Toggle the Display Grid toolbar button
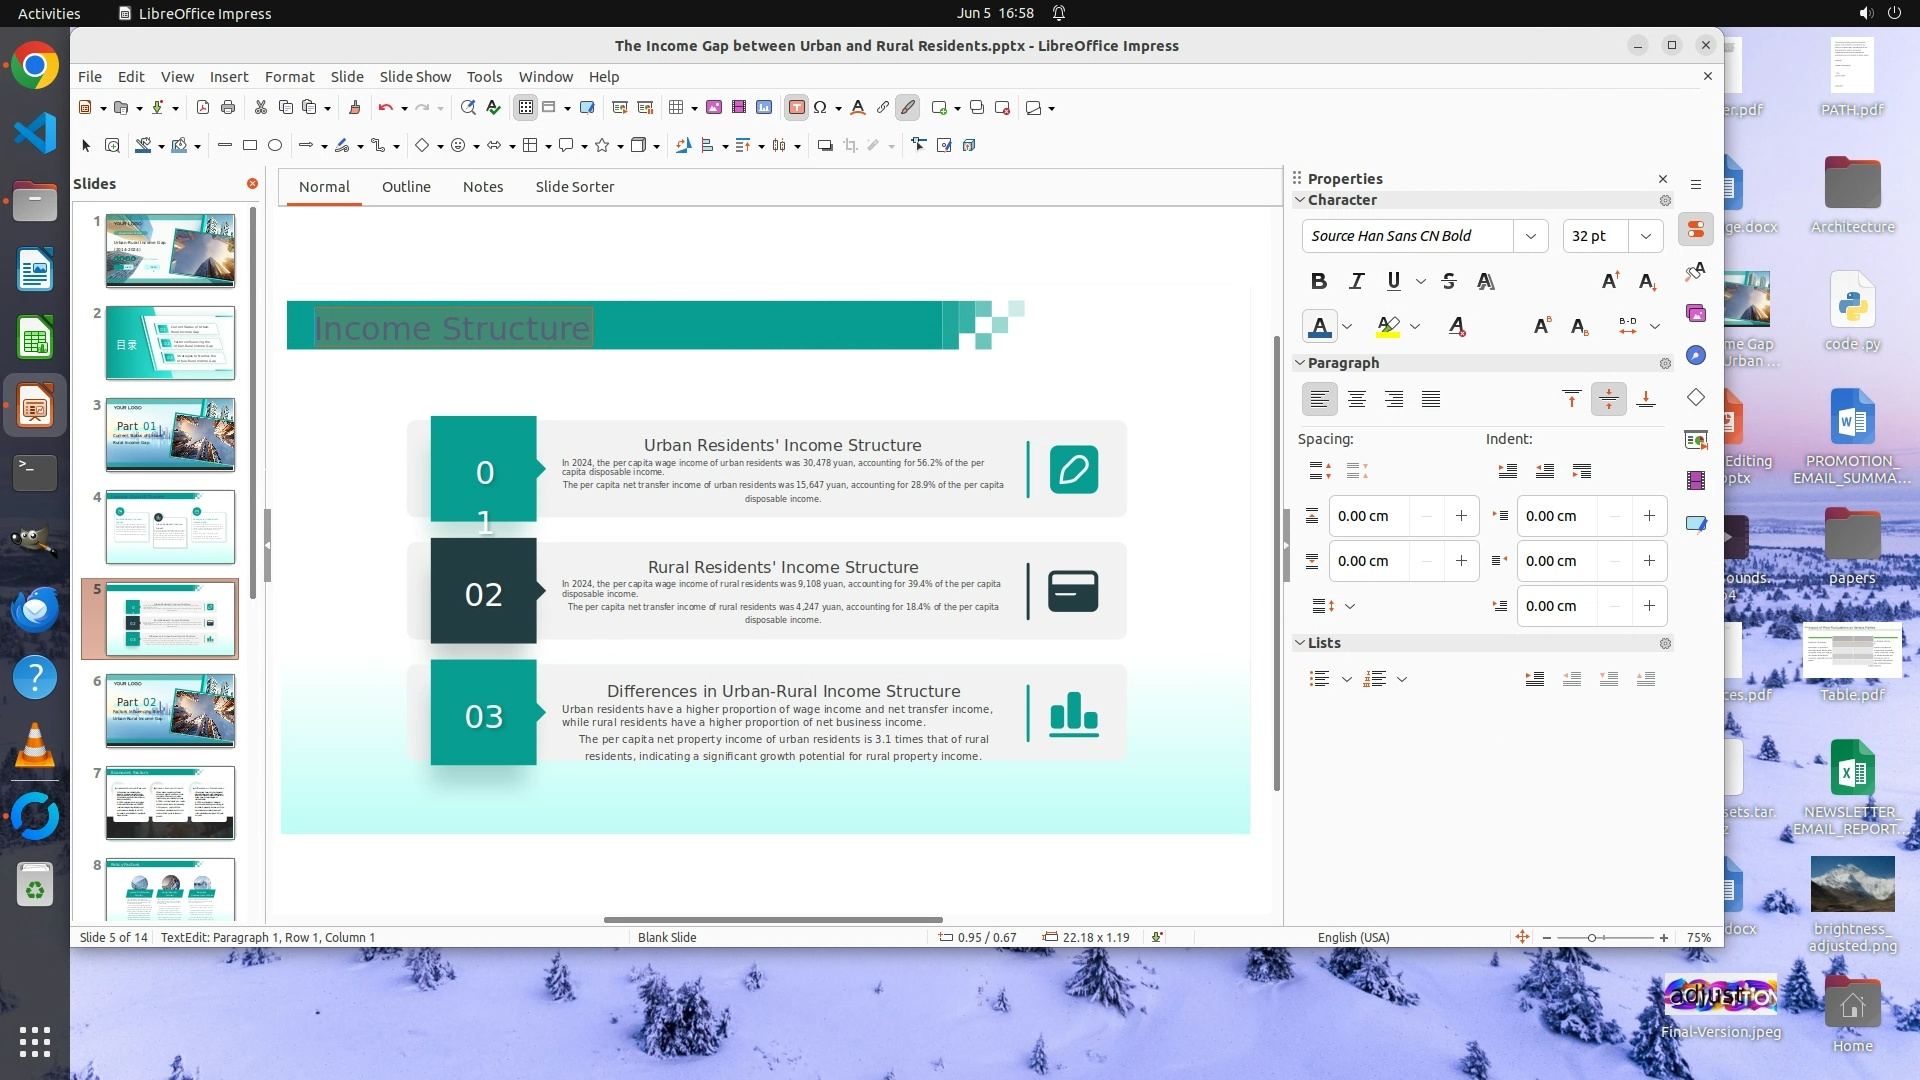Viewport: 1920px width, 1080px height. point(526,108)
